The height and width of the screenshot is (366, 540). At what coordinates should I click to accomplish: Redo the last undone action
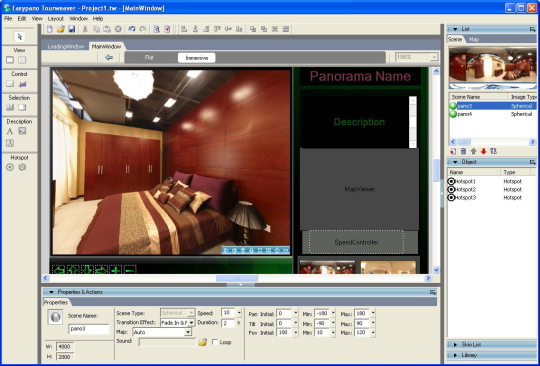coord(143,29)
